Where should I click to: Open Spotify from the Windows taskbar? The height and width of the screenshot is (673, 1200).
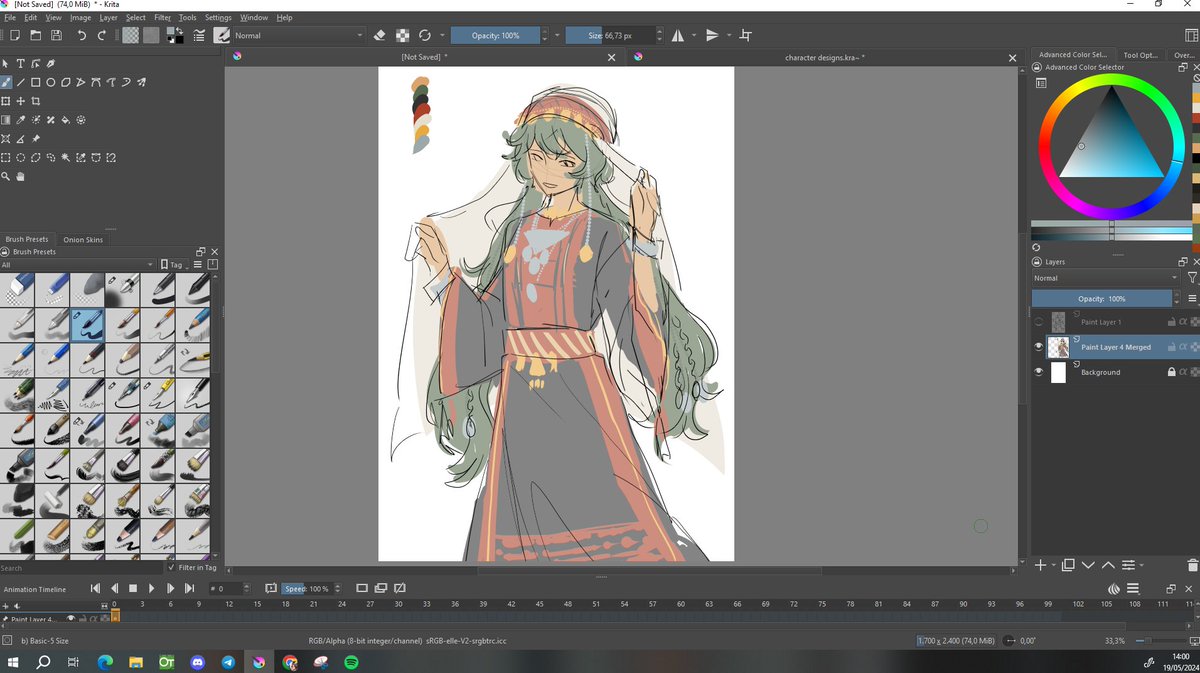pyautogui.click(x=352, y=662)
